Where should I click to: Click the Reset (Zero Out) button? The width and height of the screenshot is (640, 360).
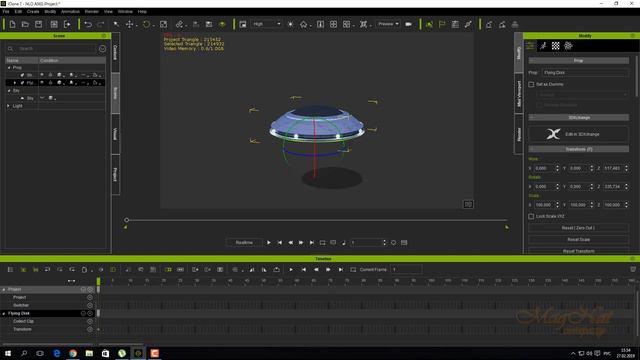point(578,228)
